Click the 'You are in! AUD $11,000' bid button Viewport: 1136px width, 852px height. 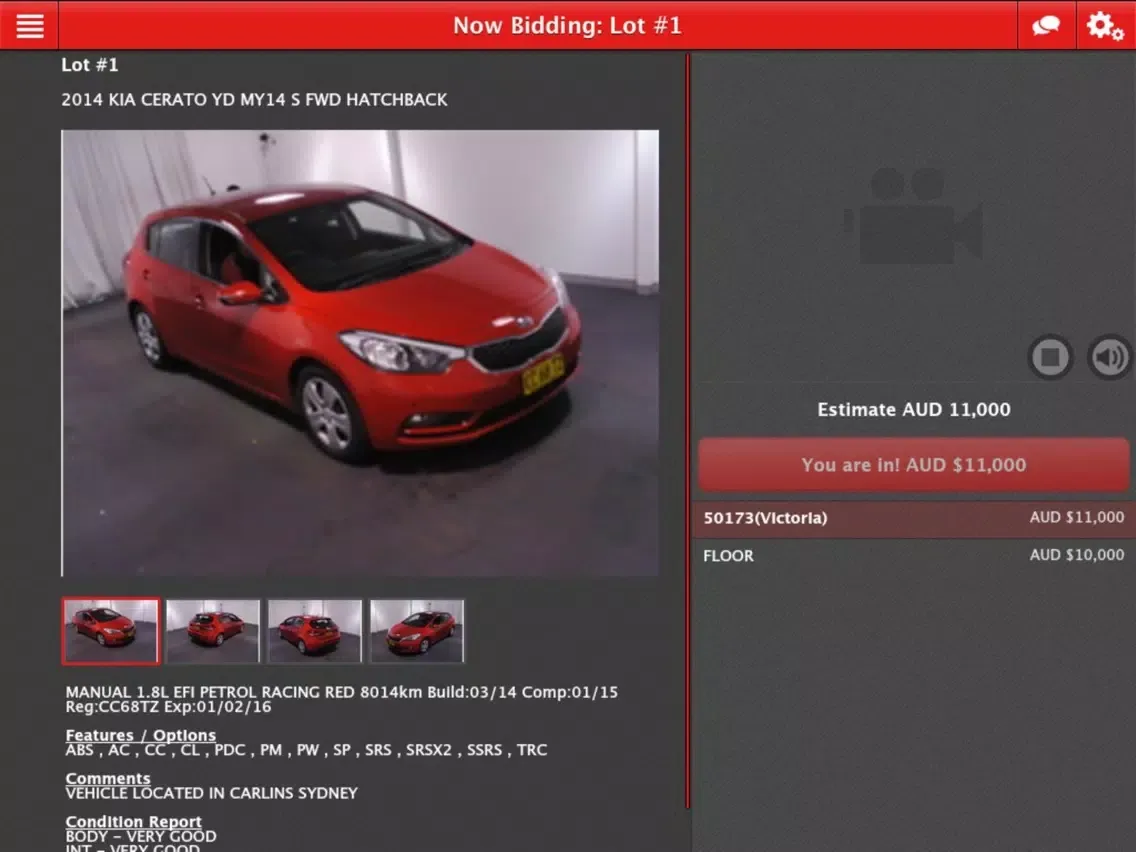tap(914, 464)
